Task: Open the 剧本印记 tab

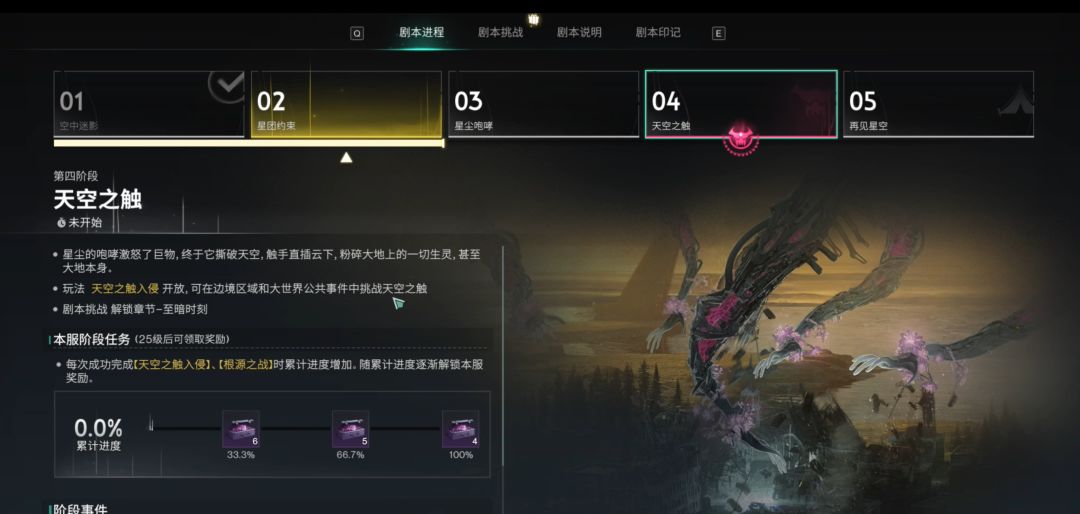Action: pos(658,32)
